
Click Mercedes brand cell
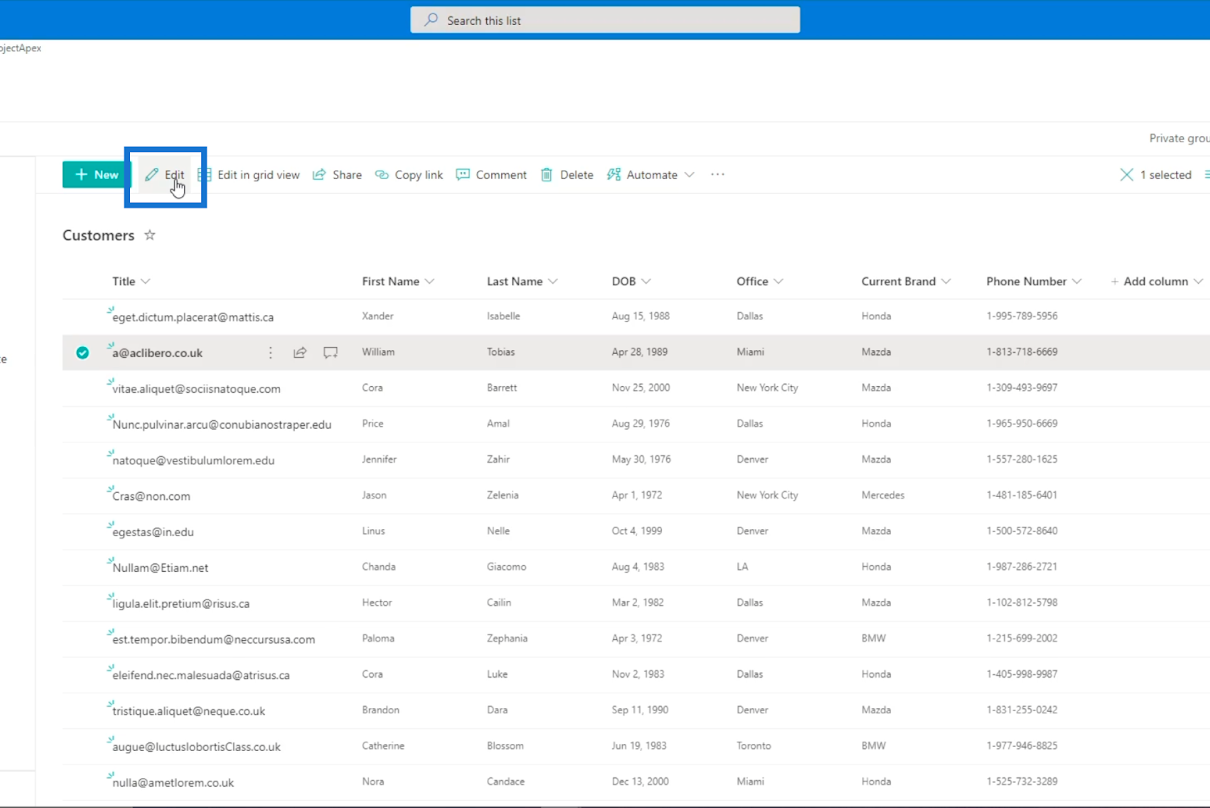pos(883,495)
